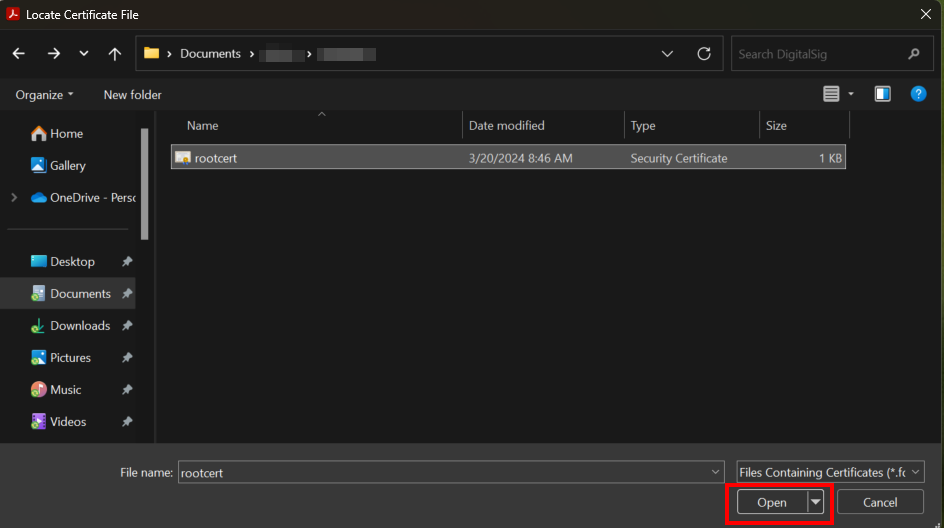Expand the Open button split arrow
944x528 pixels.
[815, 502]
